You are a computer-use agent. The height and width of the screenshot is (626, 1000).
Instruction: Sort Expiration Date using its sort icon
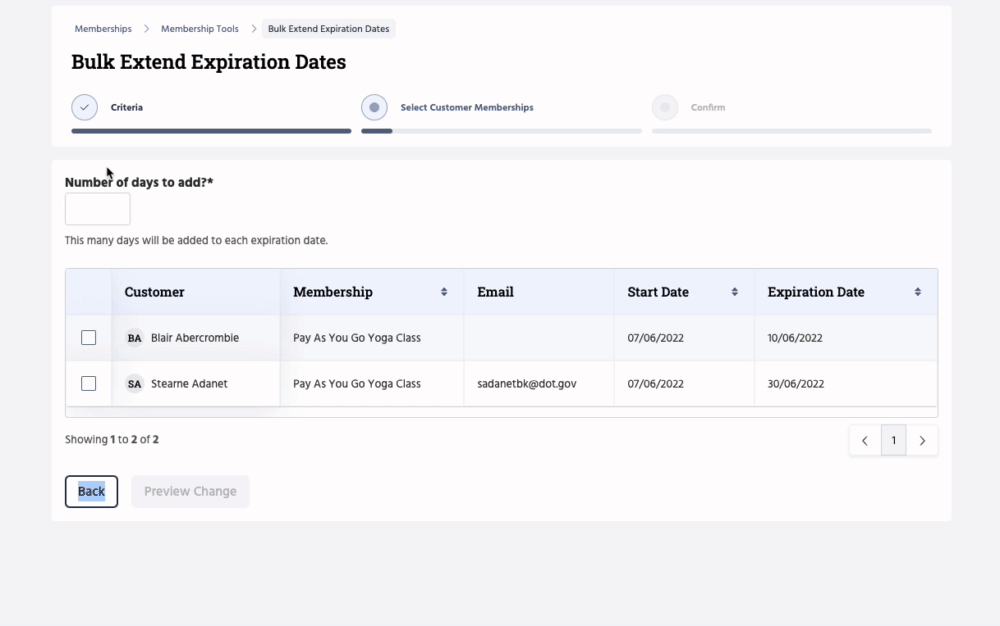pos(917,291)
